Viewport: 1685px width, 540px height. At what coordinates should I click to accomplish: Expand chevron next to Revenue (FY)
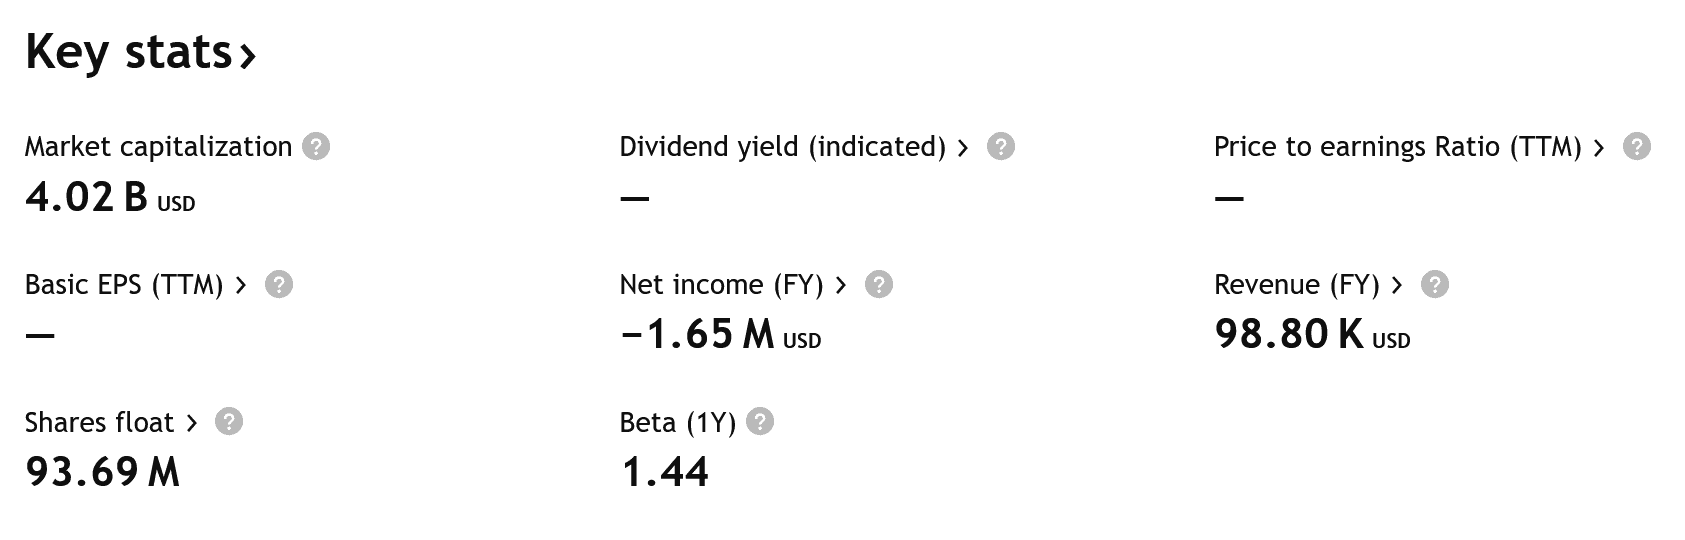(x=1397, y=286)
